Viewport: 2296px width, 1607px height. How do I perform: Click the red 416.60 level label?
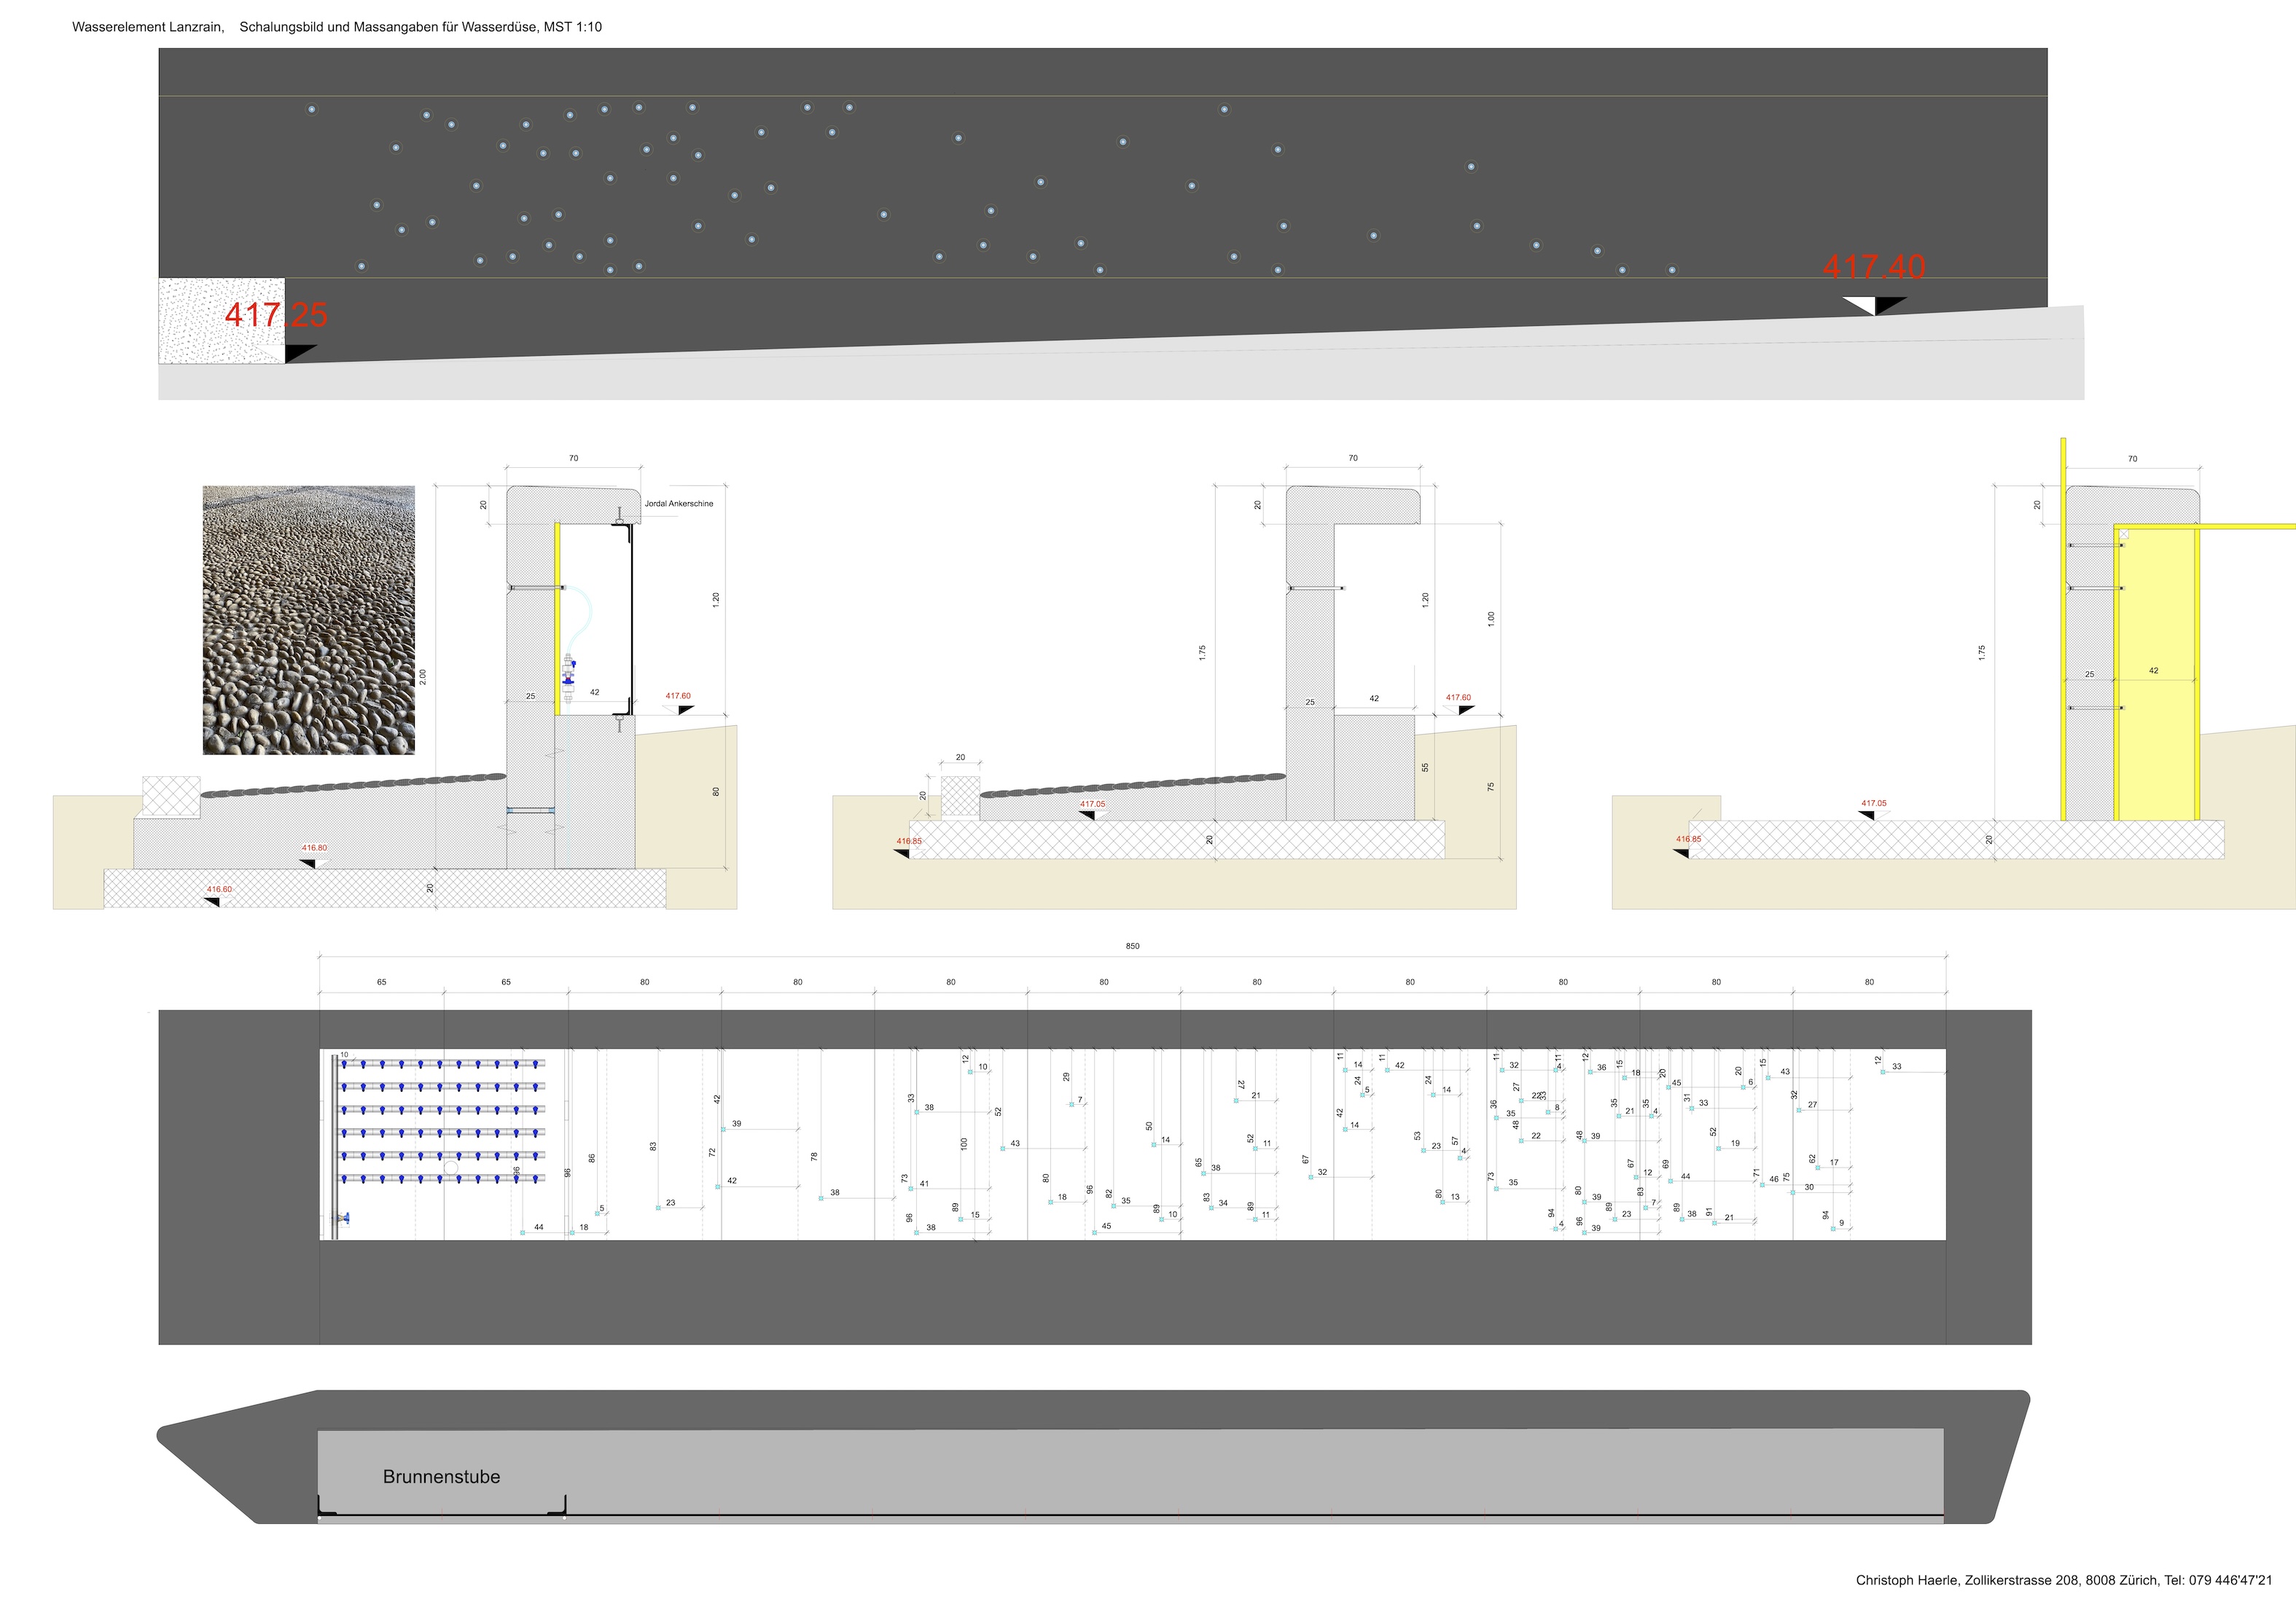pos(219,889)
